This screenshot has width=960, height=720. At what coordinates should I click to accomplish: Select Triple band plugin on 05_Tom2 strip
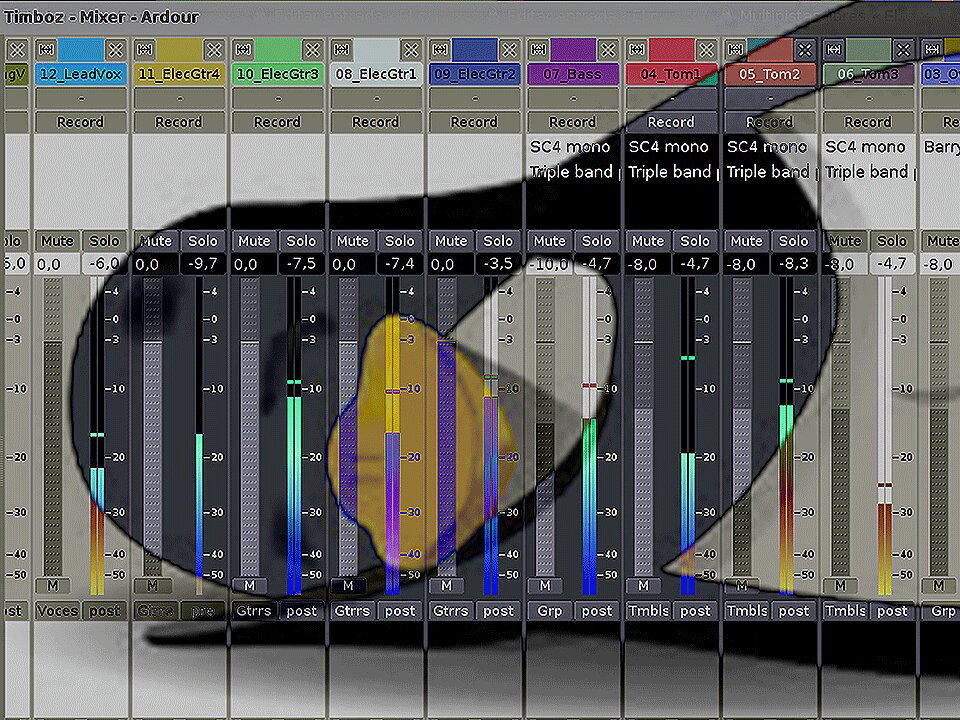pos(770,172)
